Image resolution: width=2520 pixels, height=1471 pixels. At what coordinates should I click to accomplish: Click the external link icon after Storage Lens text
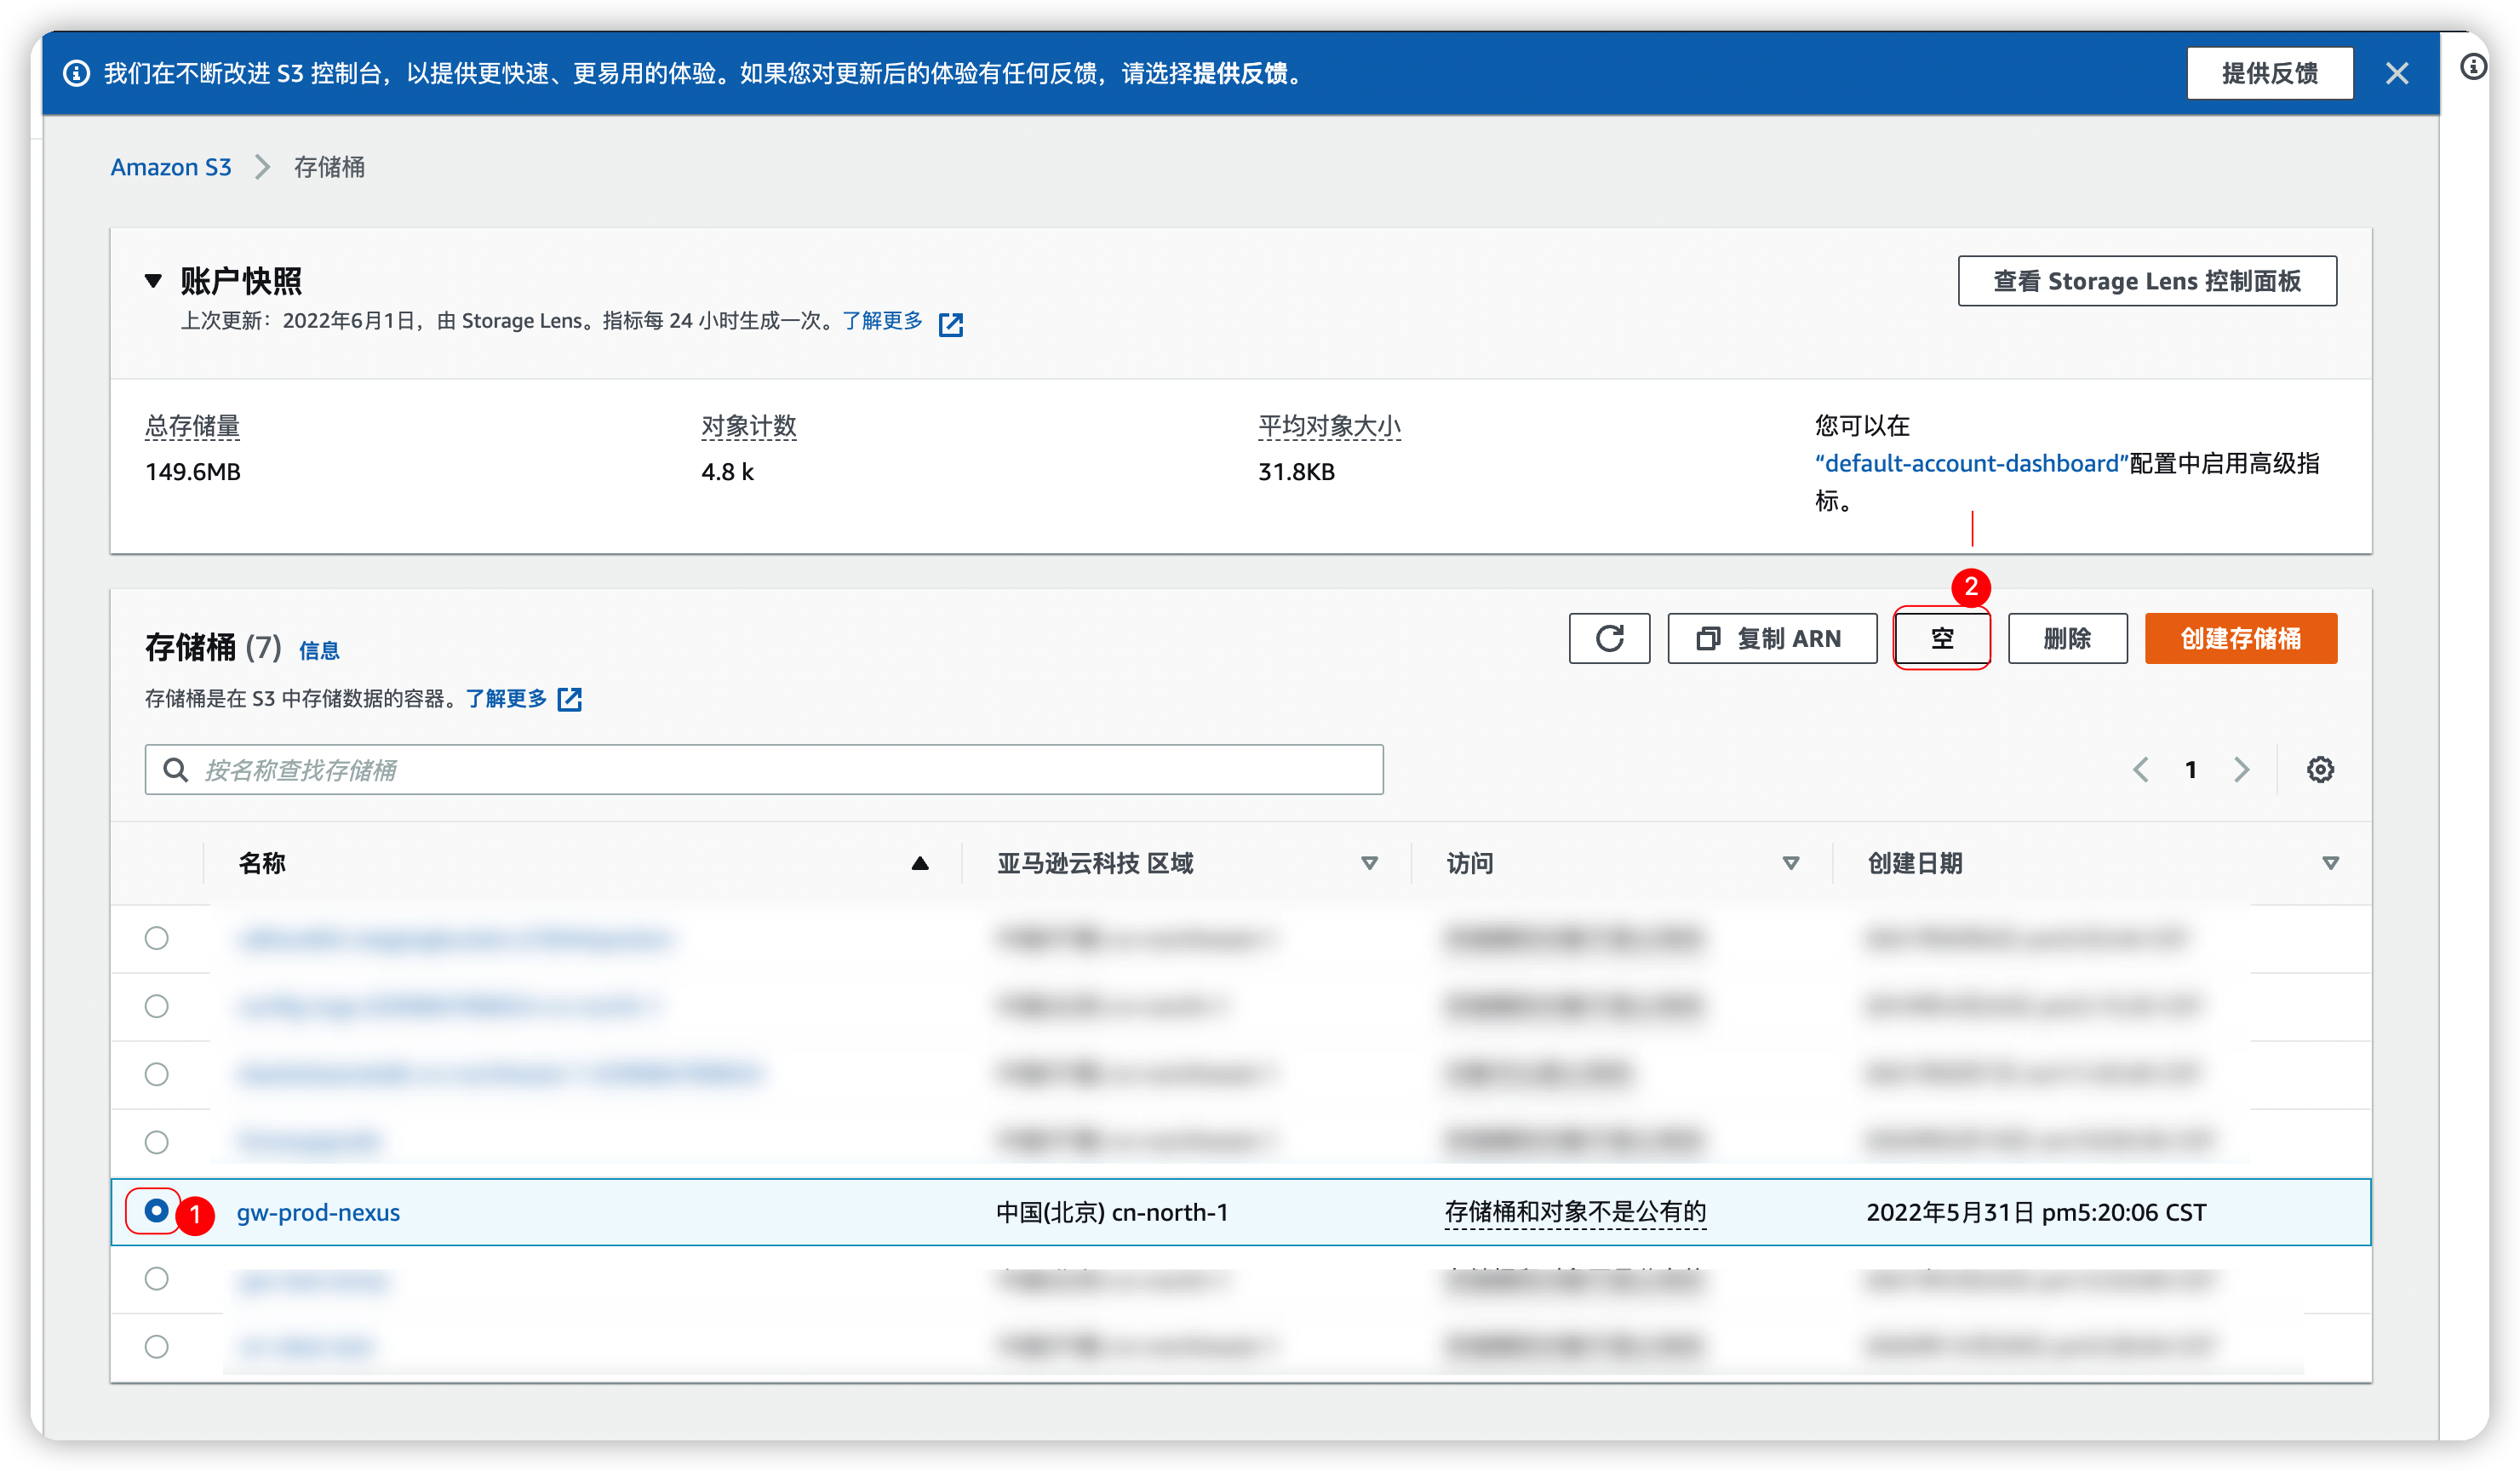[x=950, y=324]
